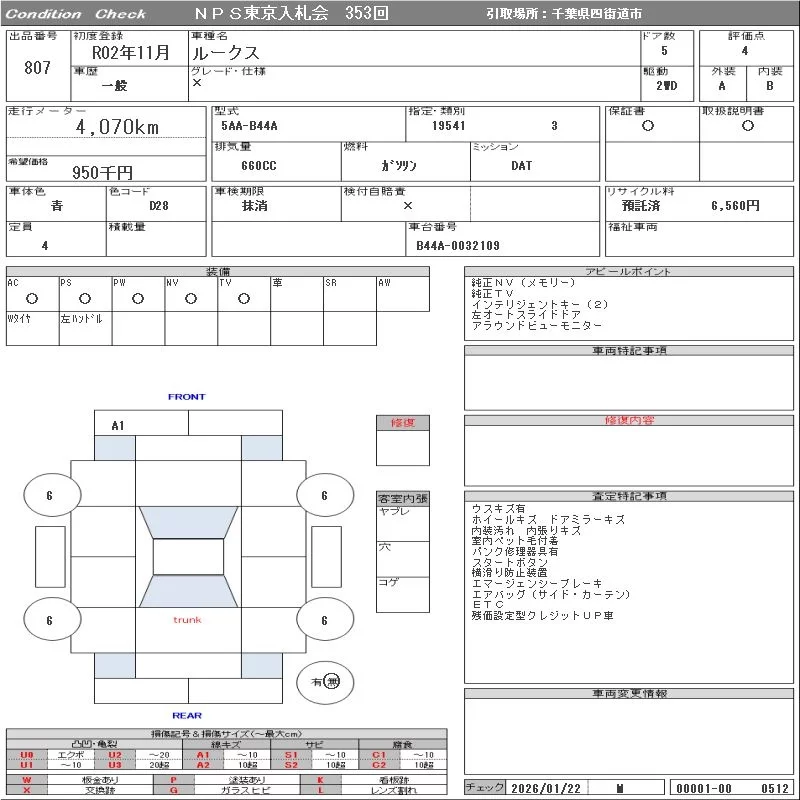Toggle the TV equipment circle mark
Image resolution: width=800 pixels, height=800 pixels.
tap(243, 298)
